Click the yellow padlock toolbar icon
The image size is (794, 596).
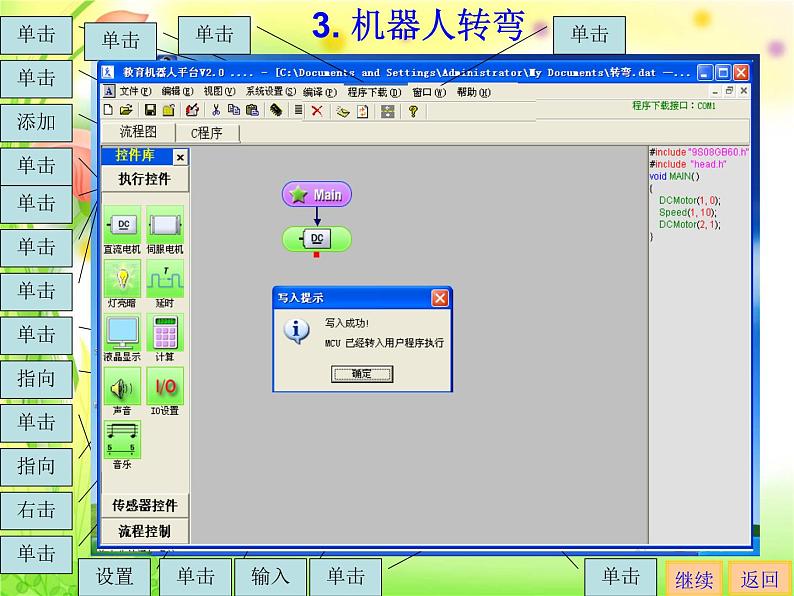(x=169, y=110)
